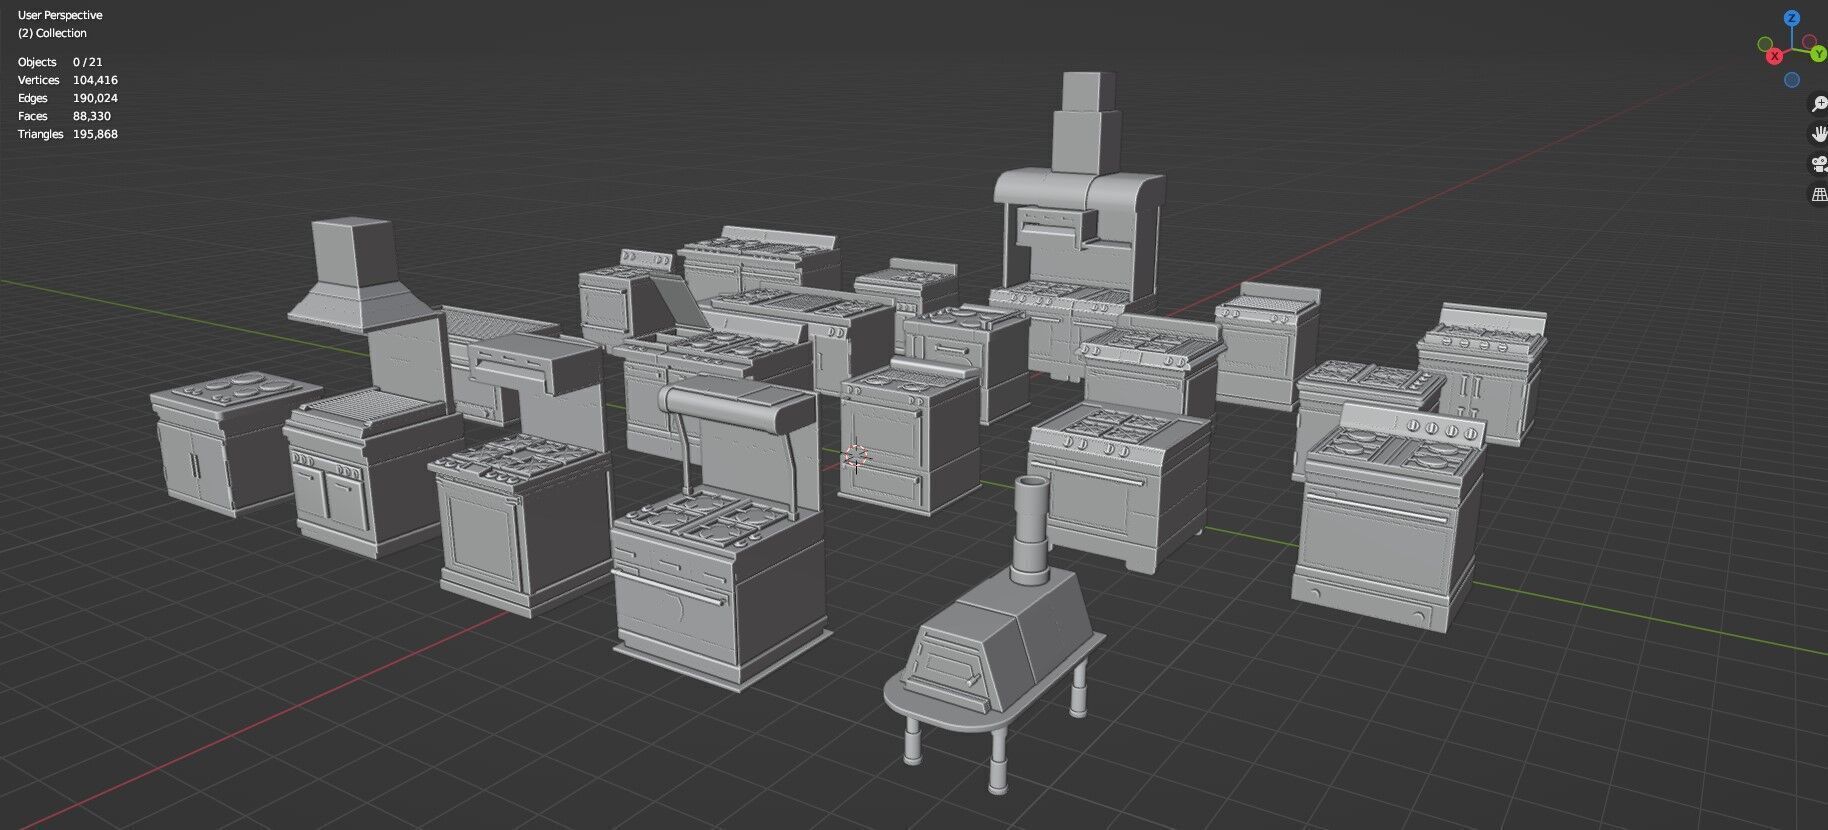Toggle perspective/orthographic grid icon
Viewport: 1828px width, 830px height.
[x=1819, y=194]
